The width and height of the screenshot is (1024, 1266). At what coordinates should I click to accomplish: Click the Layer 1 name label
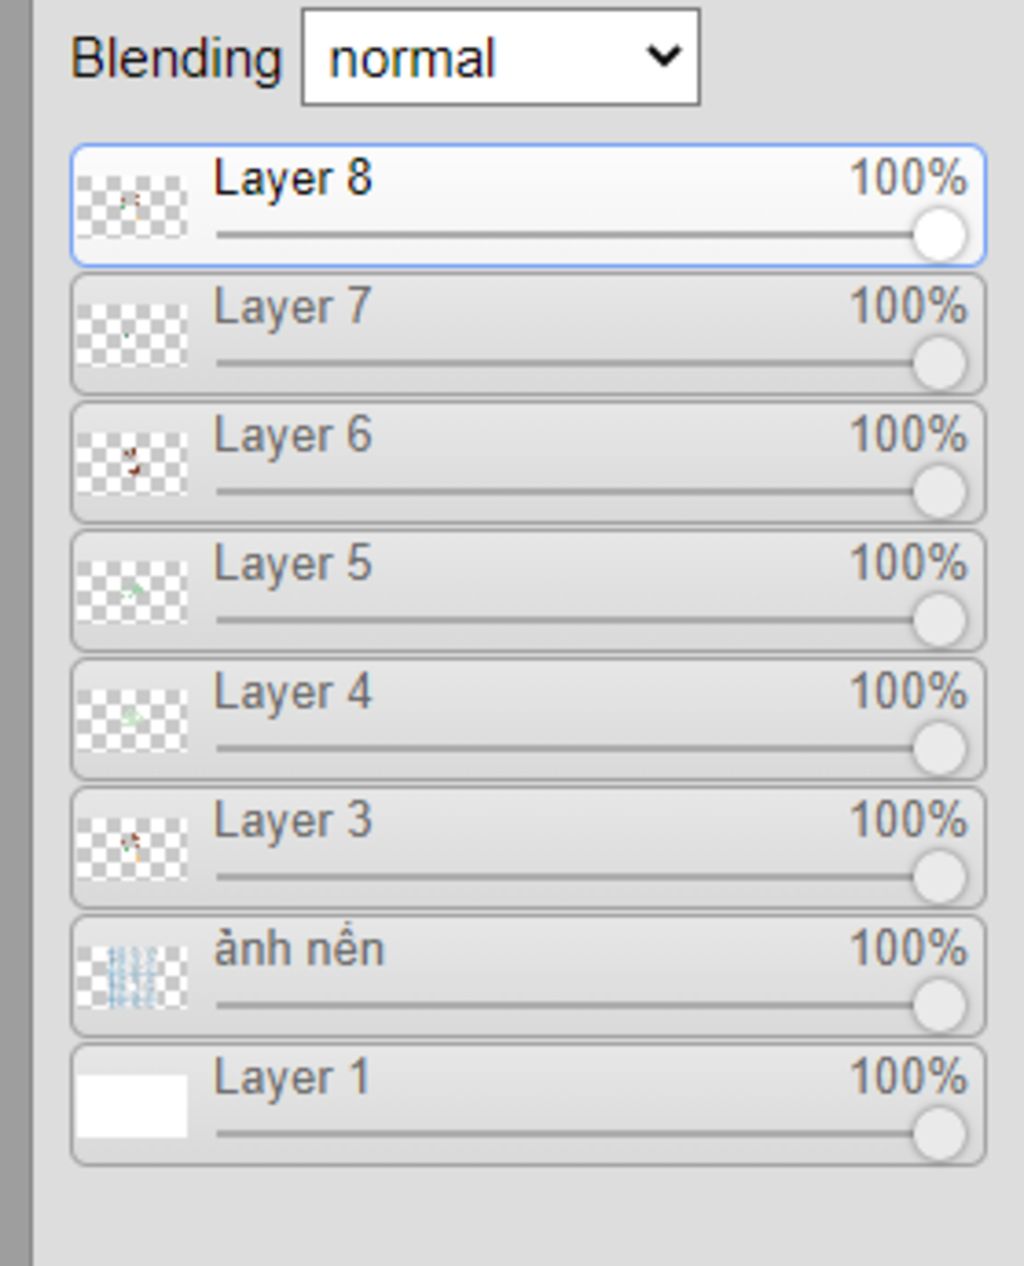tap(292, 1078)
